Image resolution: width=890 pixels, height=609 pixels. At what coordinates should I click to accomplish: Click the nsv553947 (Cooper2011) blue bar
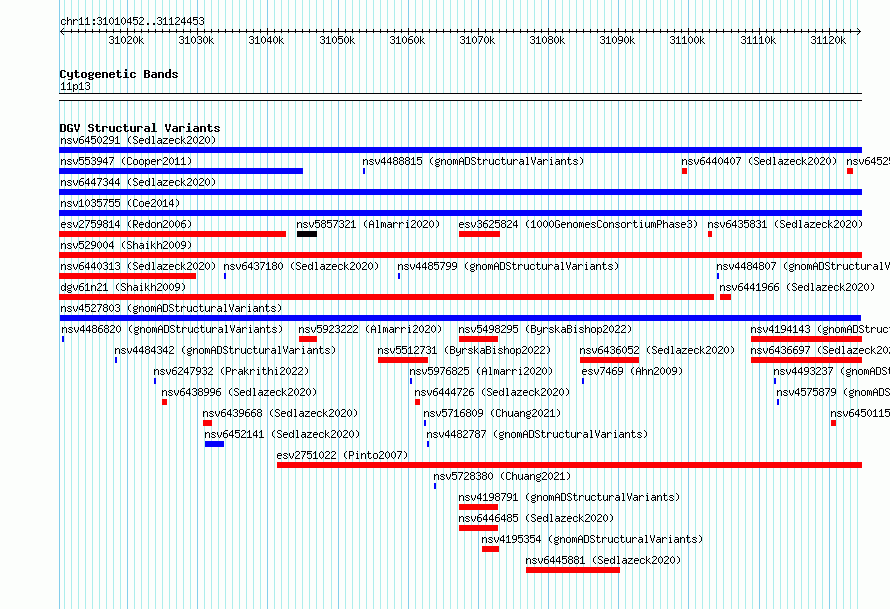point(181,171)
